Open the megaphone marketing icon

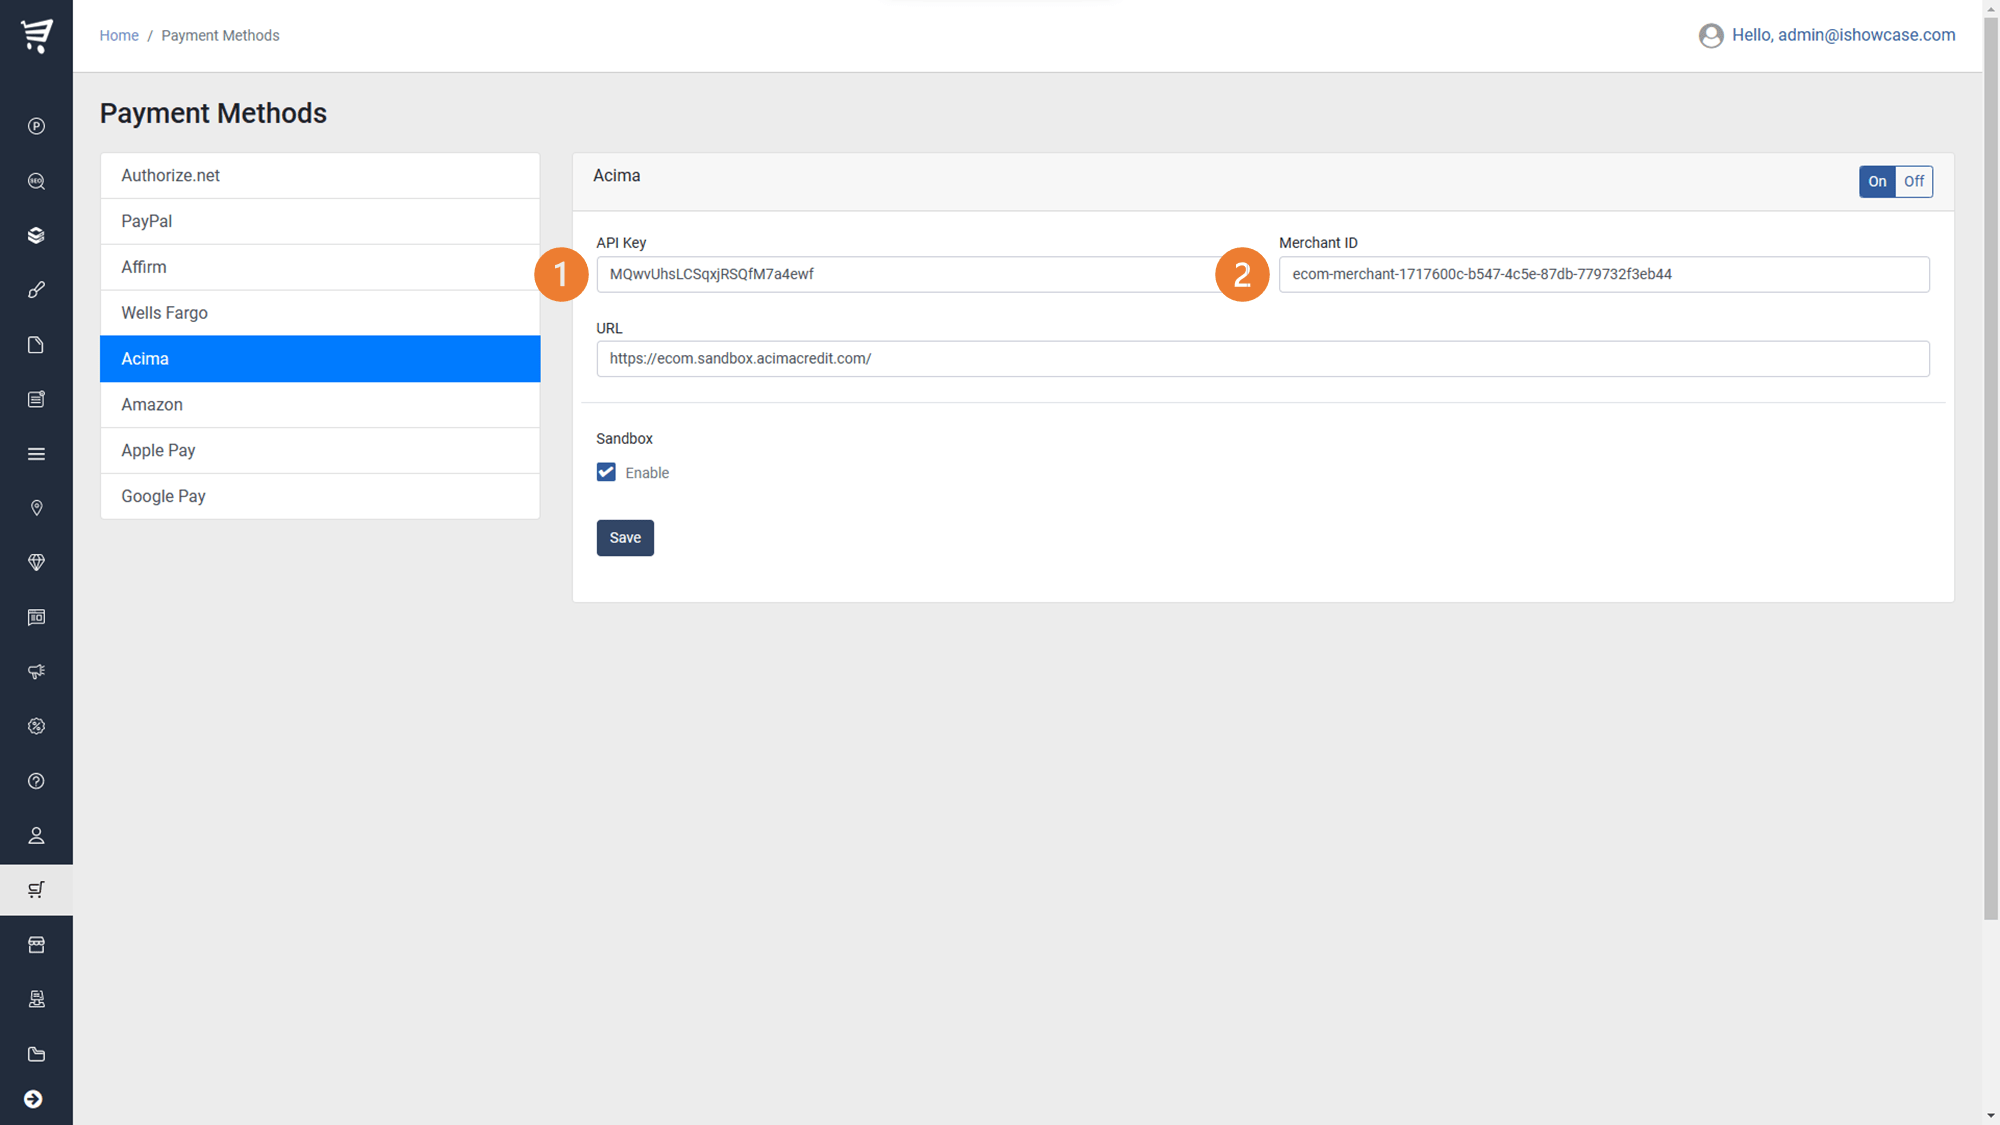tap(36, 672)
